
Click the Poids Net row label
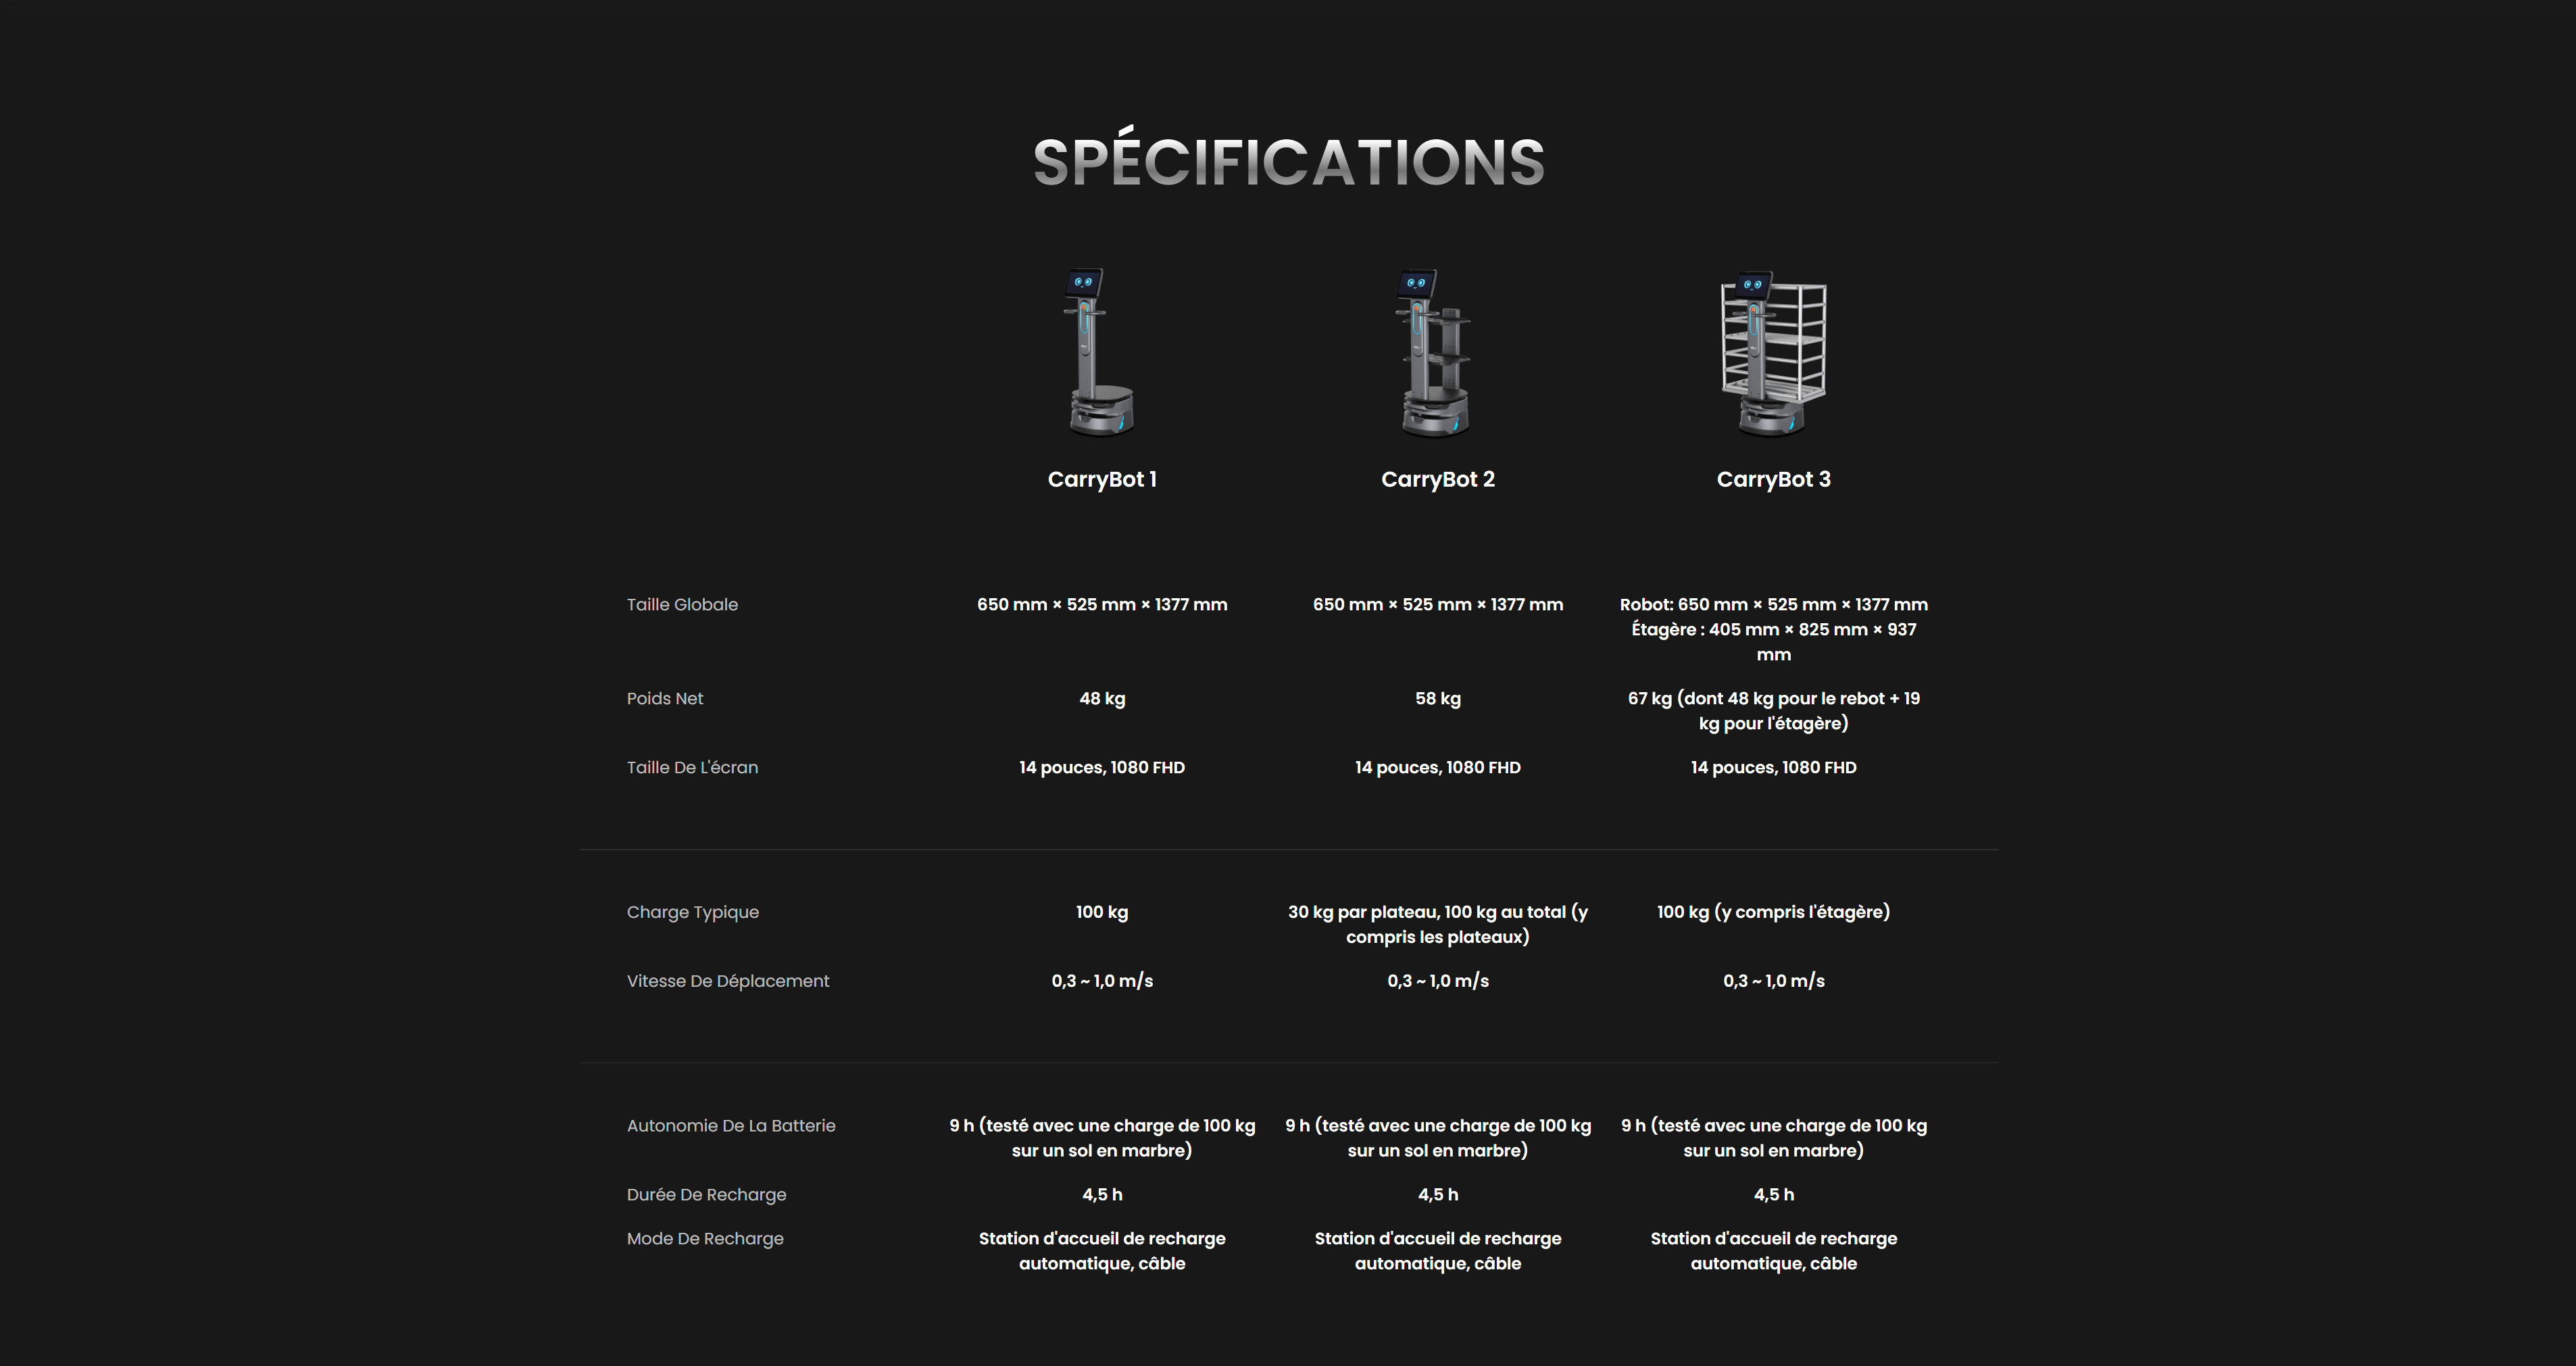click(665, 698)
